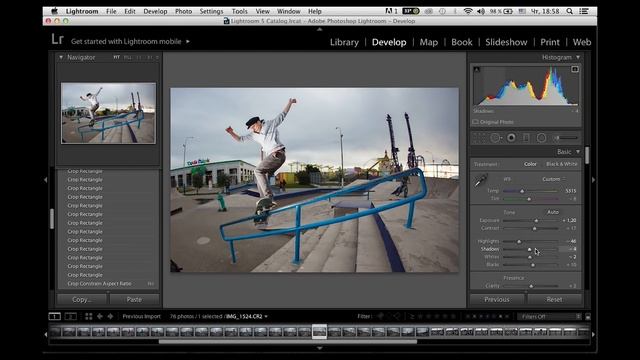Collapse the Basic panel triangle
640x360 pixels.
point(578,151)
